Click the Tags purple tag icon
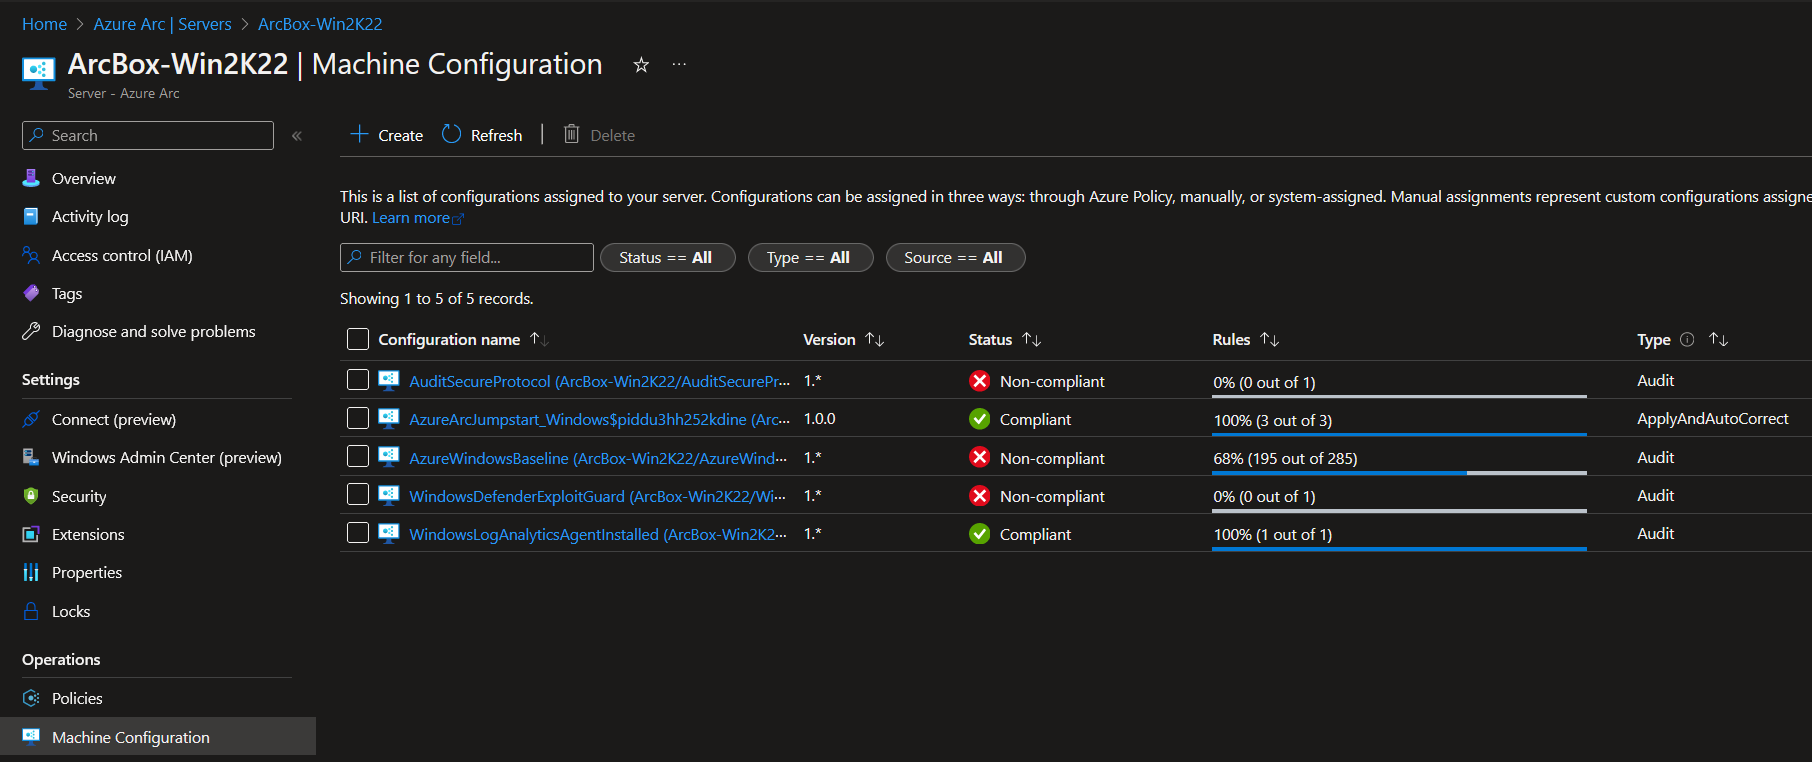 click(x=31, y=293)
